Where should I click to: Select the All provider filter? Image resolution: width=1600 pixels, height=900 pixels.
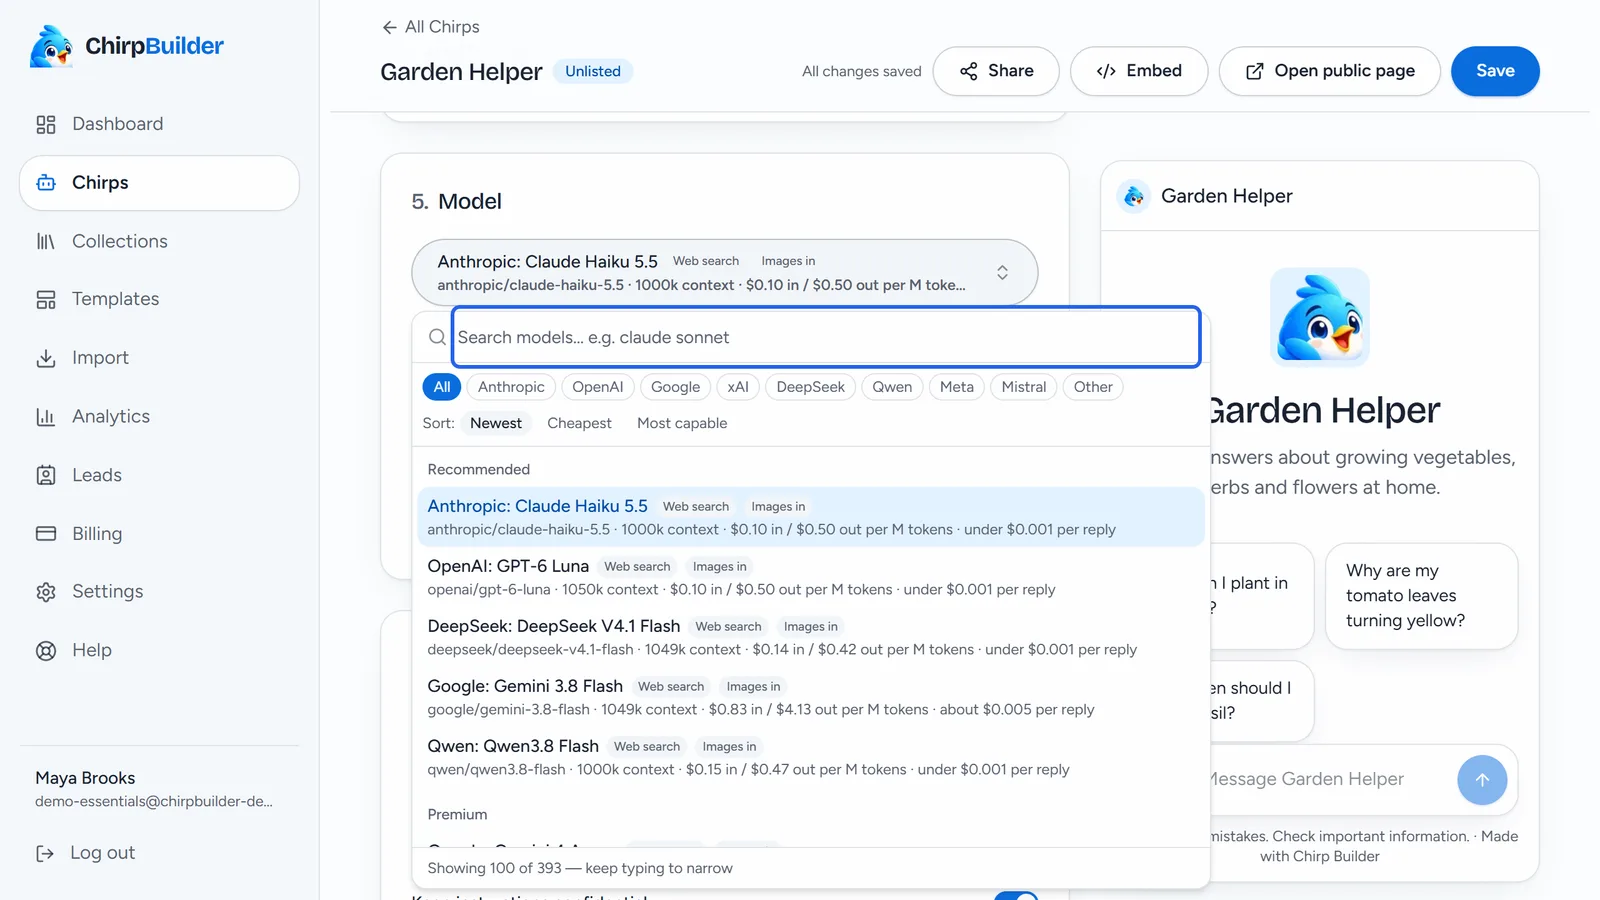[442, 387]
